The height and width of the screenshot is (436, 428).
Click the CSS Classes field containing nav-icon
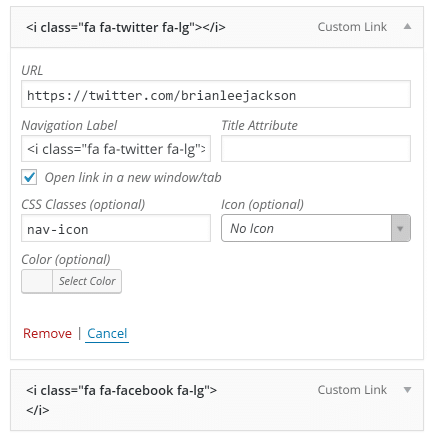(x=116, y=228)
